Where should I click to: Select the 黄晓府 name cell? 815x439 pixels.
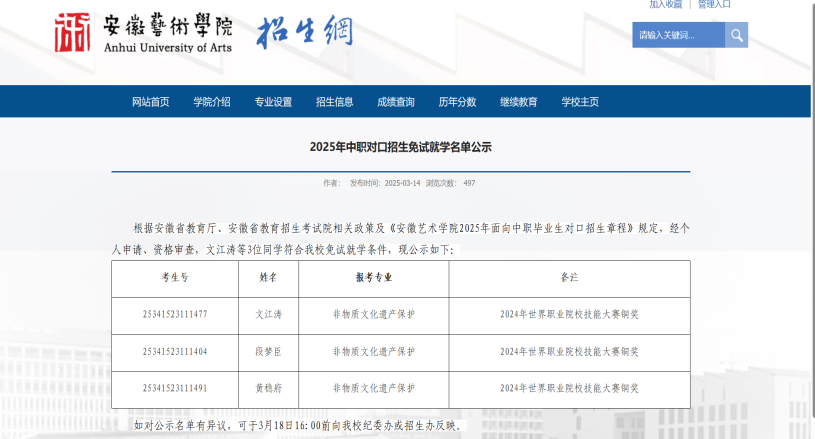(x=268, y=388)
